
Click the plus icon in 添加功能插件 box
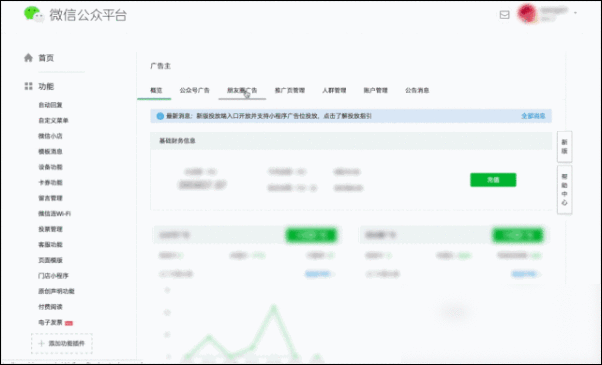point(41,344)
